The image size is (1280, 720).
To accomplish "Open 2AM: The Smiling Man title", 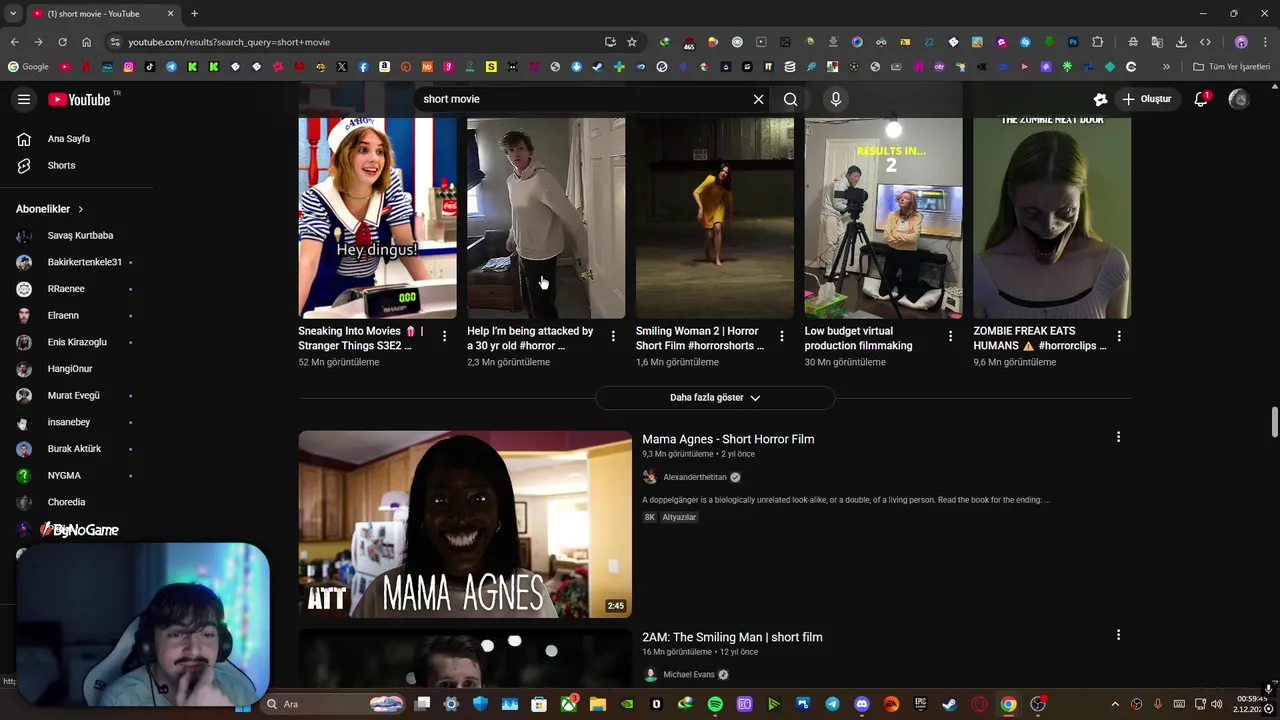I will [x=732, y=637].
